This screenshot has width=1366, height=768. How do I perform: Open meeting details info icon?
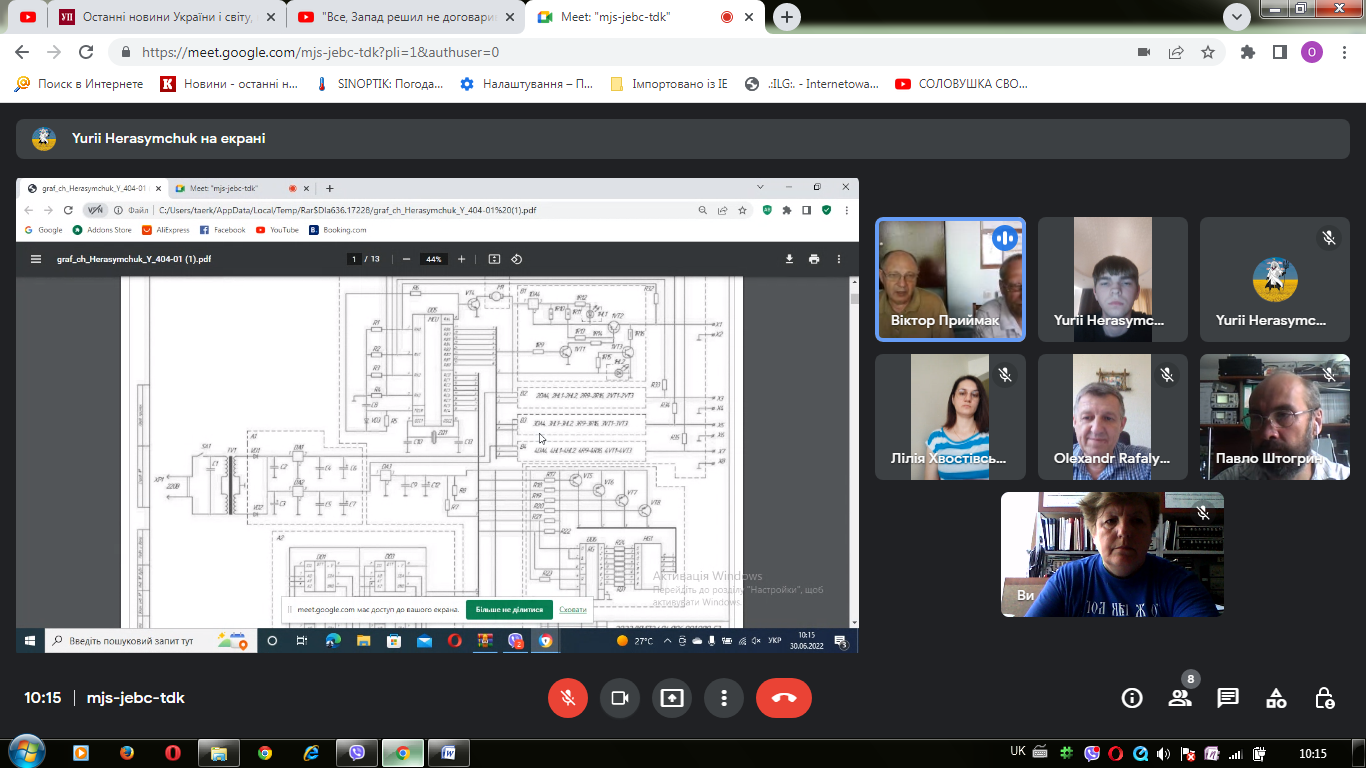tap(1132, 698)
